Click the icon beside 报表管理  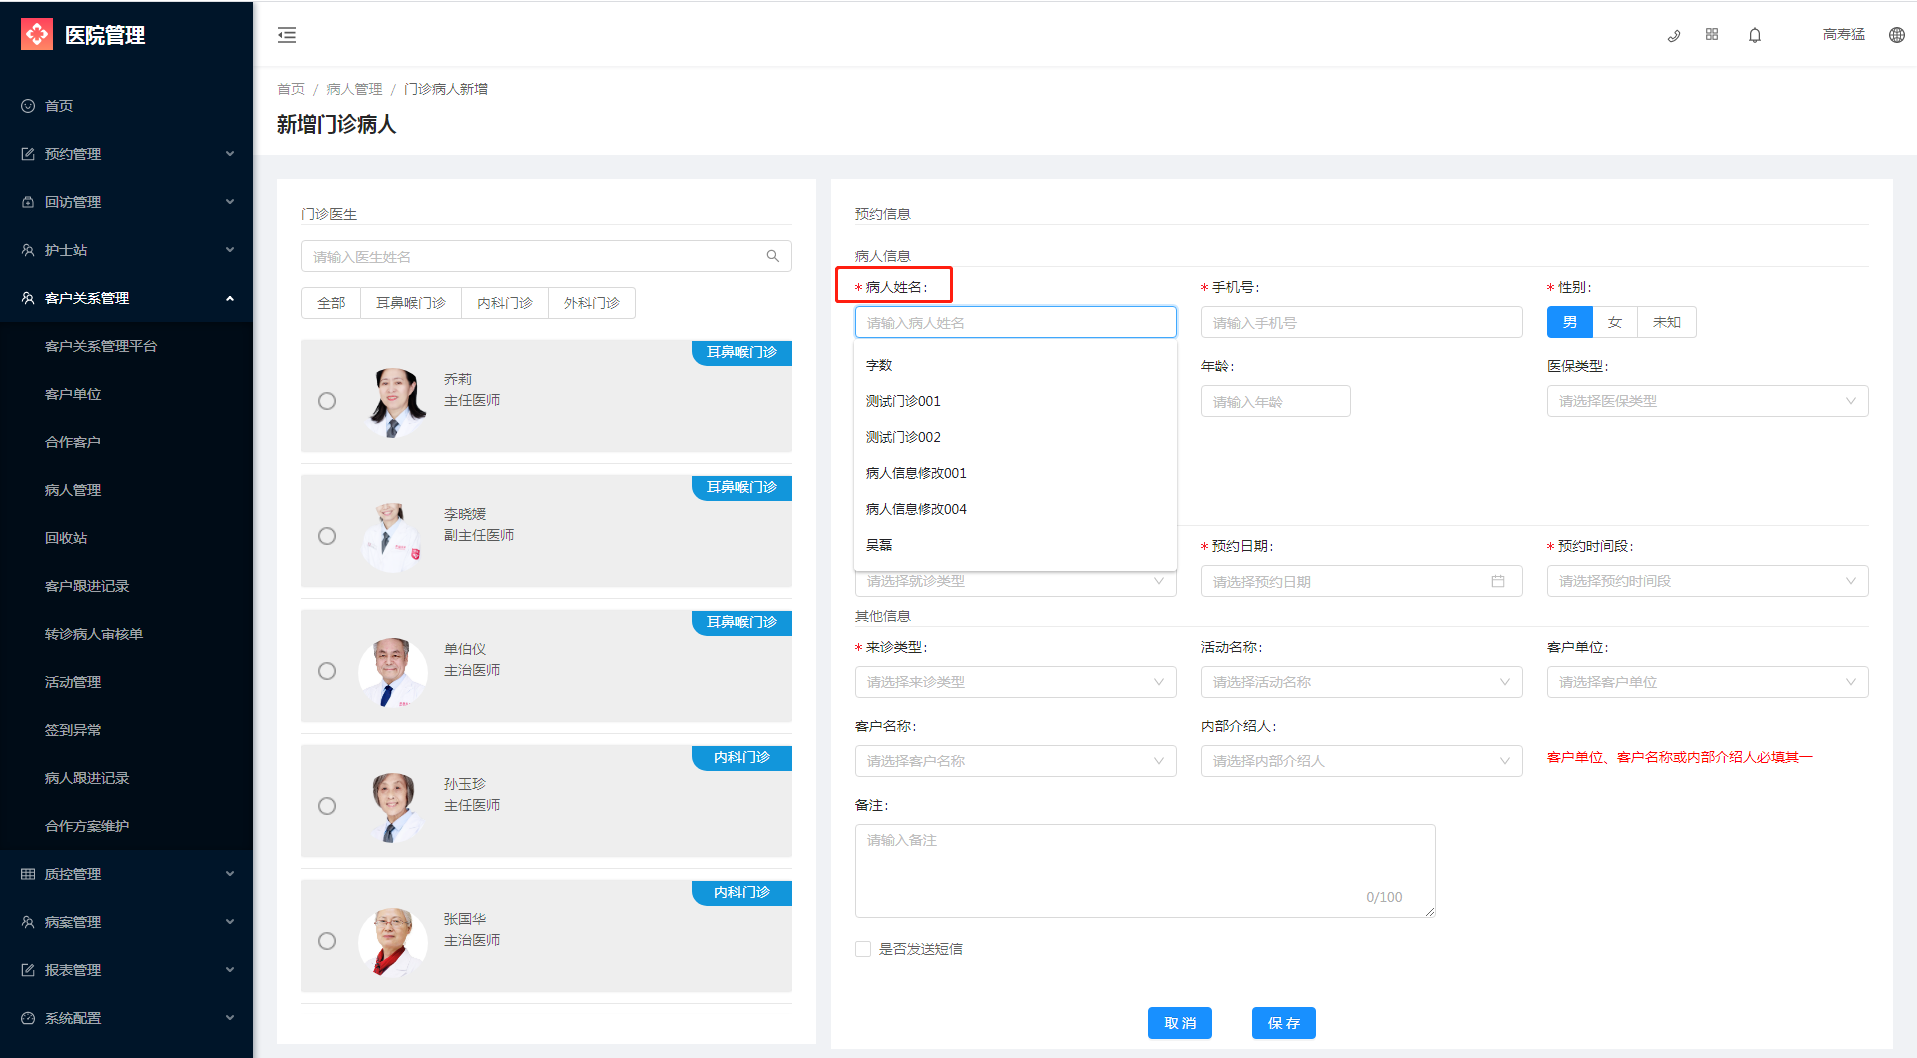pyautogui.click(x=28, y=970)
